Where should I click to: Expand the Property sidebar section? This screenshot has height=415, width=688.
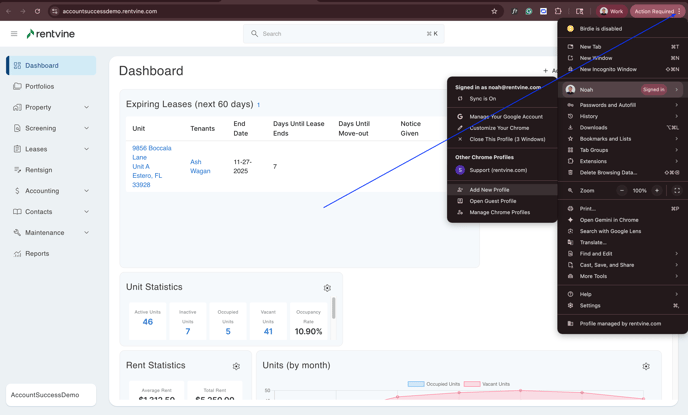click(x=86, y=107)
